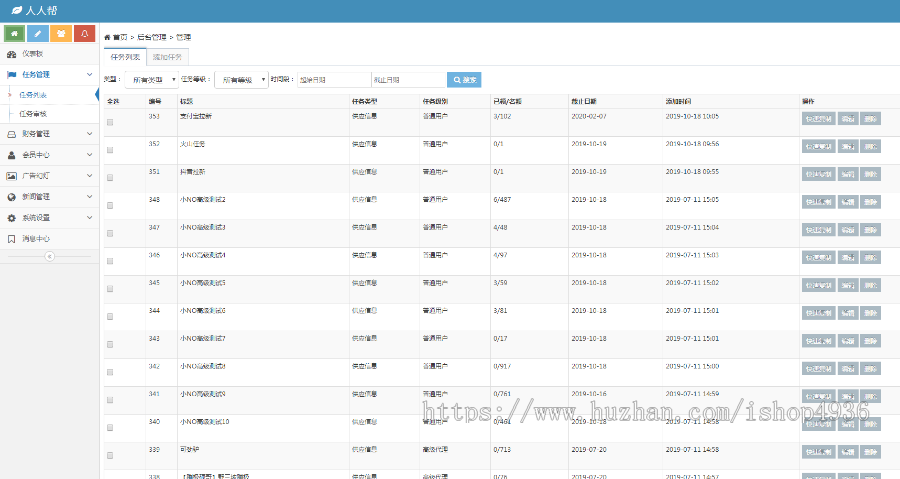This screenshot has width=900, height=479.
Task: Click the blue search (搜索) button
Action: click(x=464, y=80)
